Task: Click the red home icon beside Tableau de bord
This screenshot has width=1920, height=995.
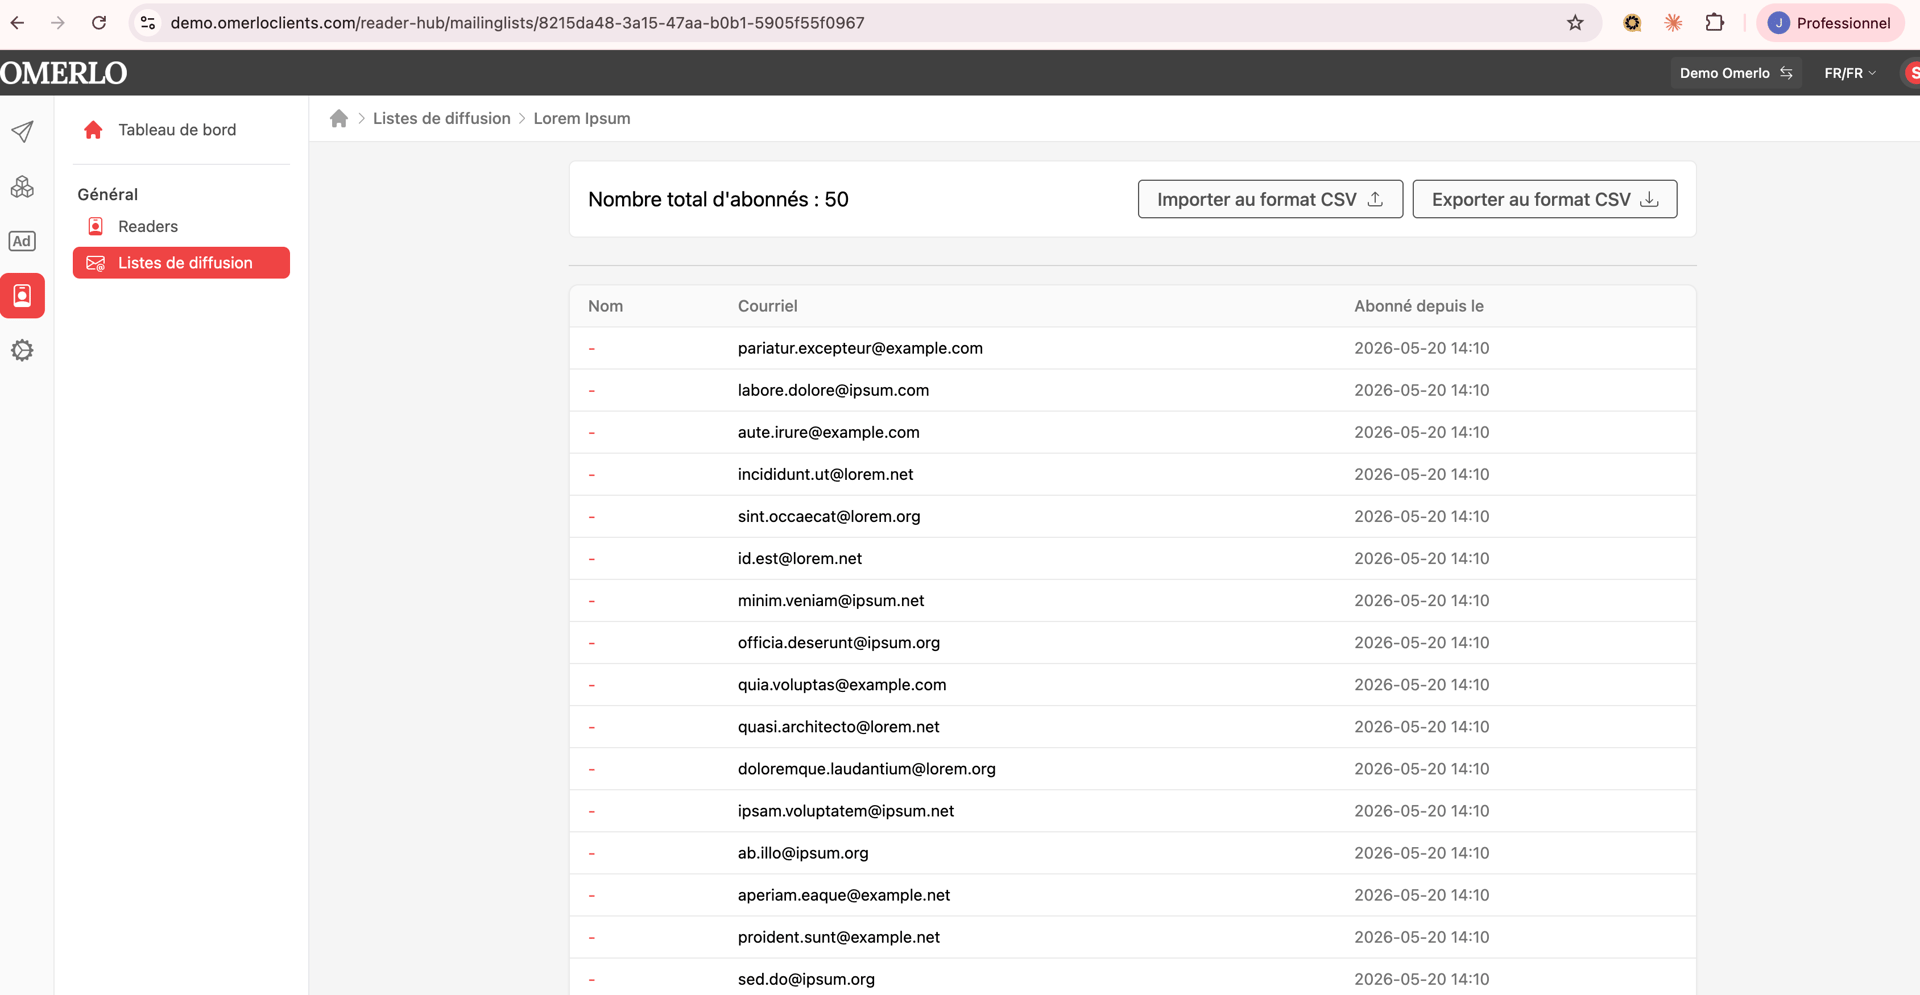Action: pyautogui.click(x=93, y=129)
